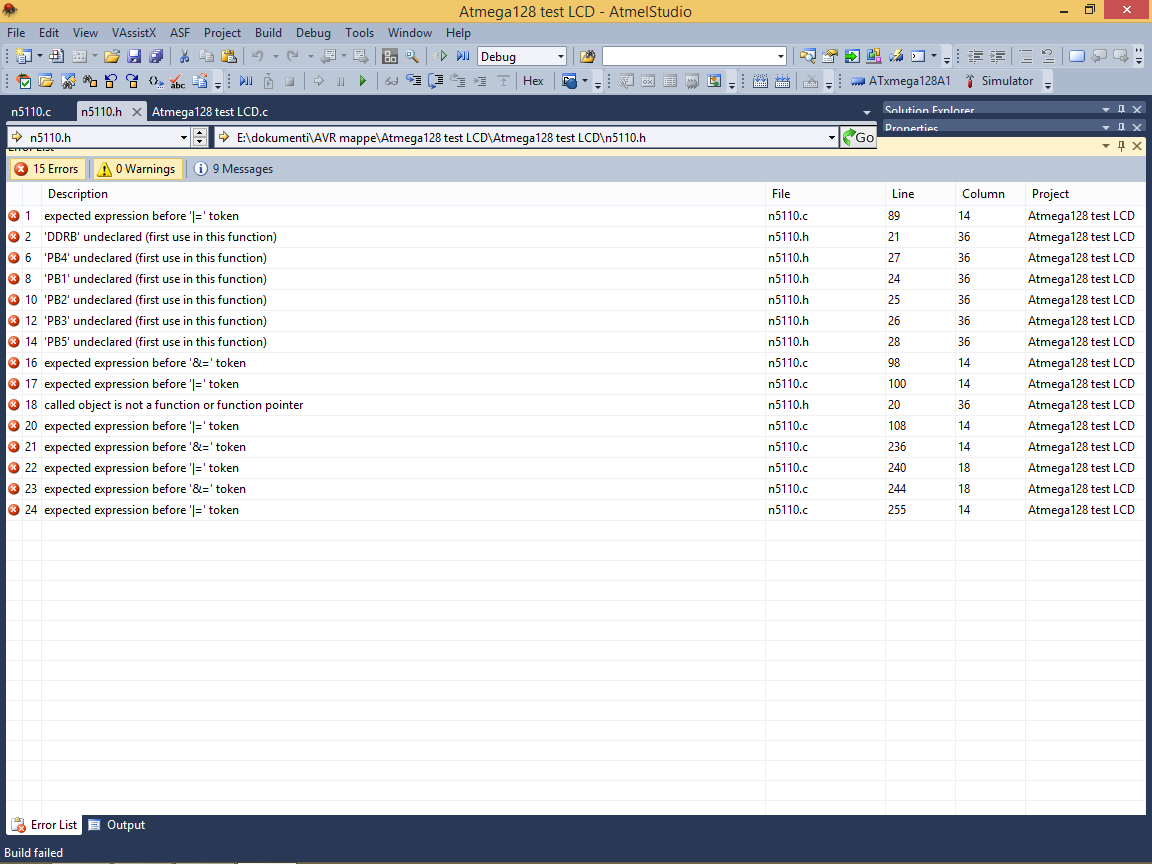Click the Cut scissors icon
This screenshot has width=1152, height=864.
[184, 57]
